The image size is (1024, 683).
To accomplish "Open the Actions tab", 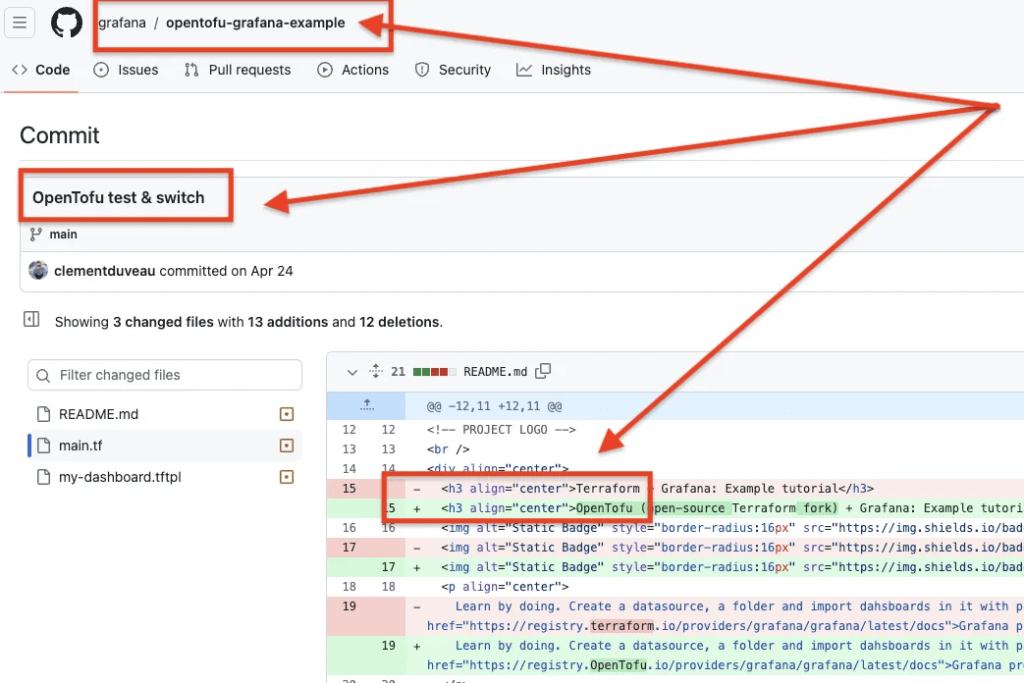I will point(353,70).
